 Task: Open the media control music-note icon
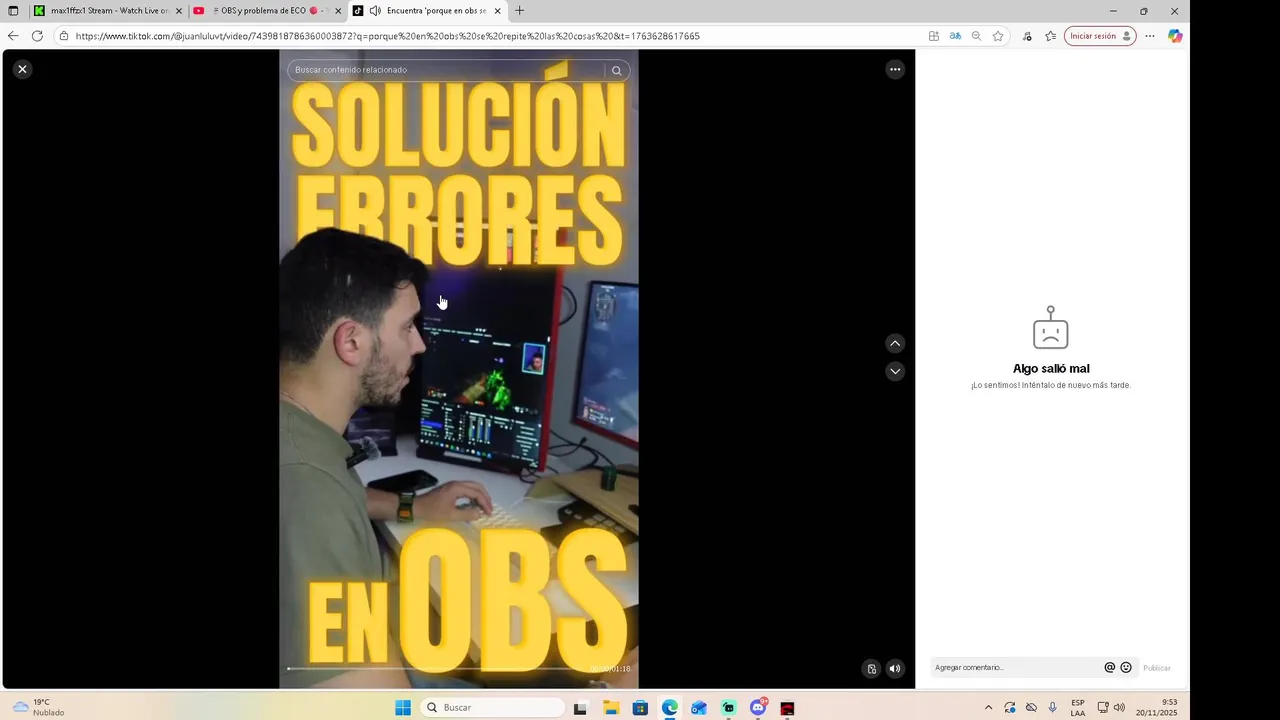pyautogui.click(x=1027, y=36)
